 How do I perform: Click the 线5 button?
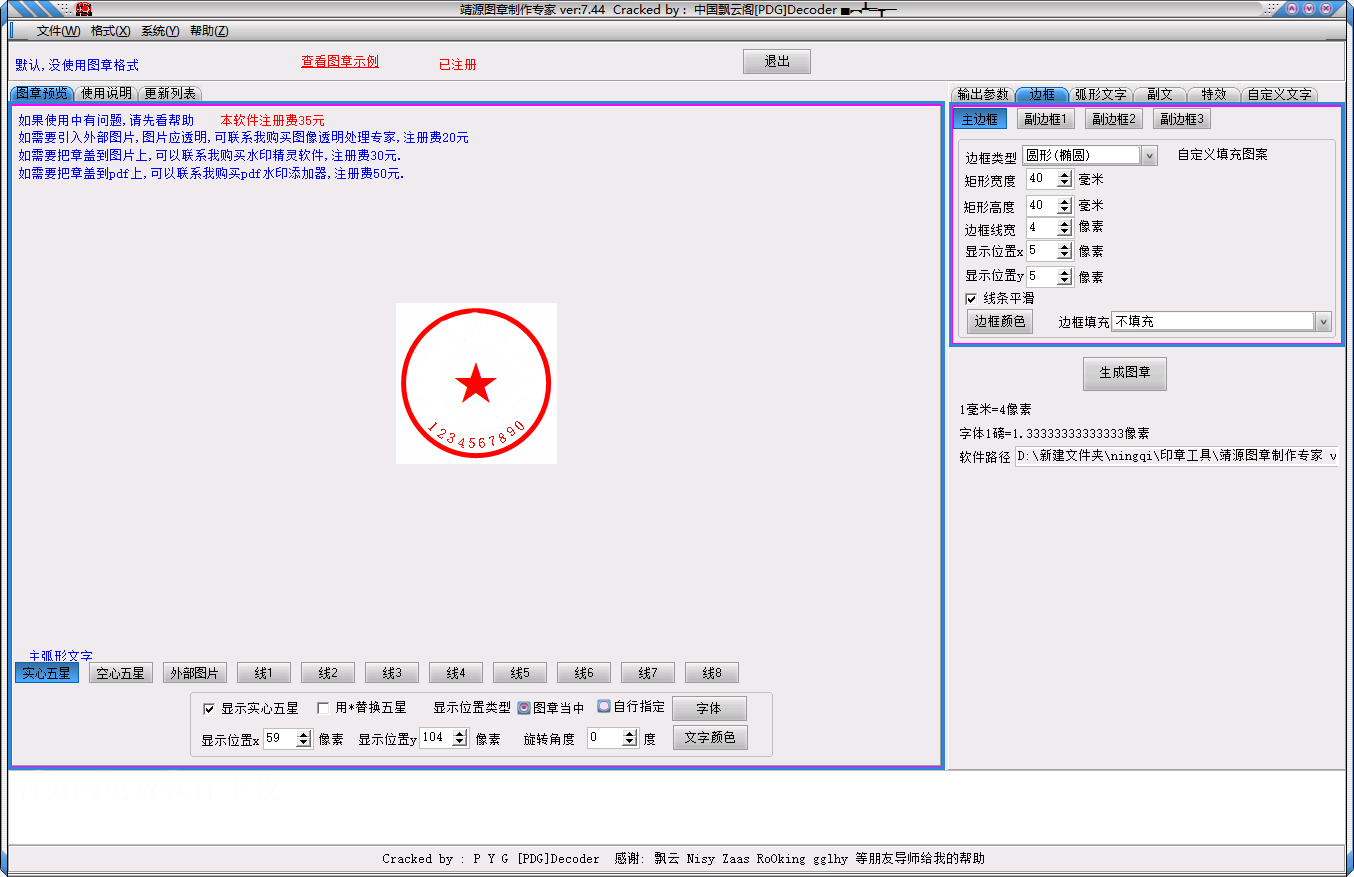tap(520, 673)
